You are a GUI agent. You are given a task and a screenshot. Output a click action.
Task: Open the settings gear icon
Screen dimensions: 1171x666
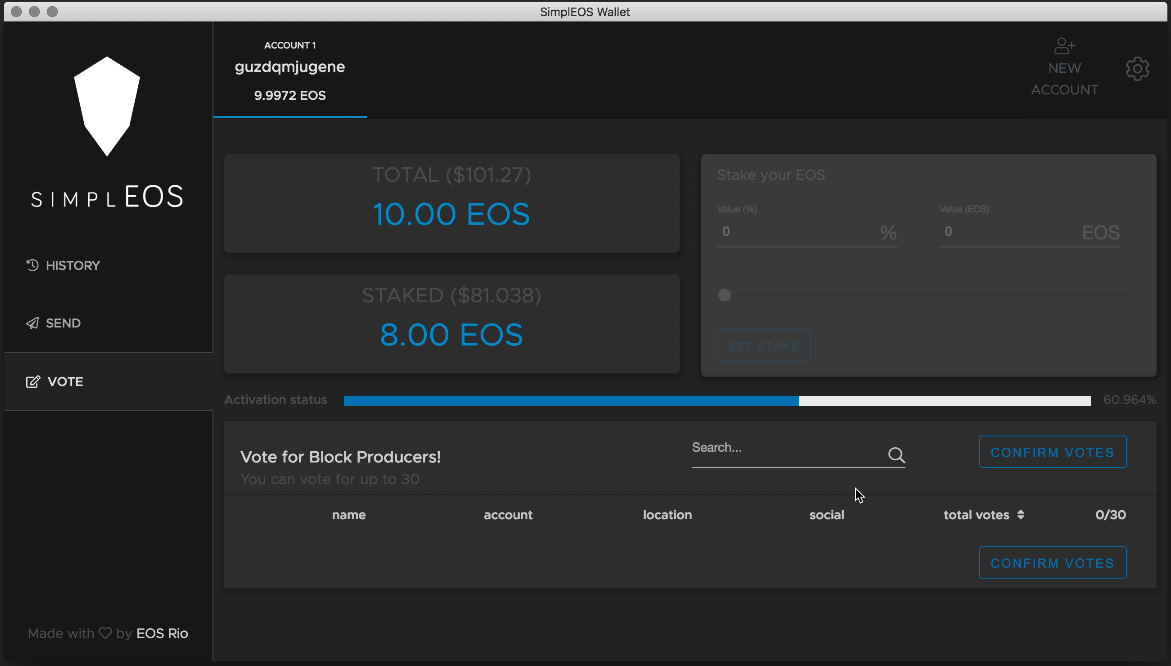click(1137, 69)
